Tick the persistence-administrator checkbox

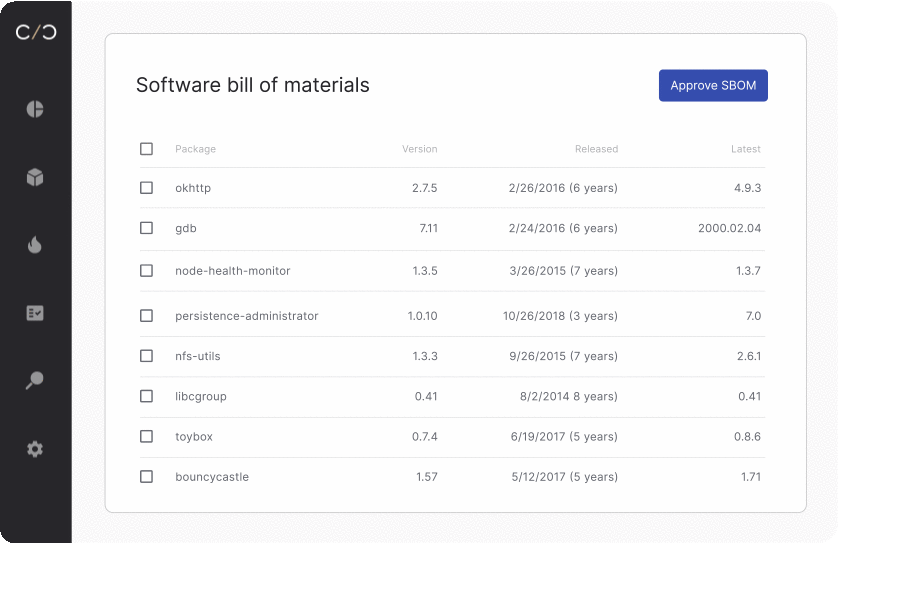146,316
